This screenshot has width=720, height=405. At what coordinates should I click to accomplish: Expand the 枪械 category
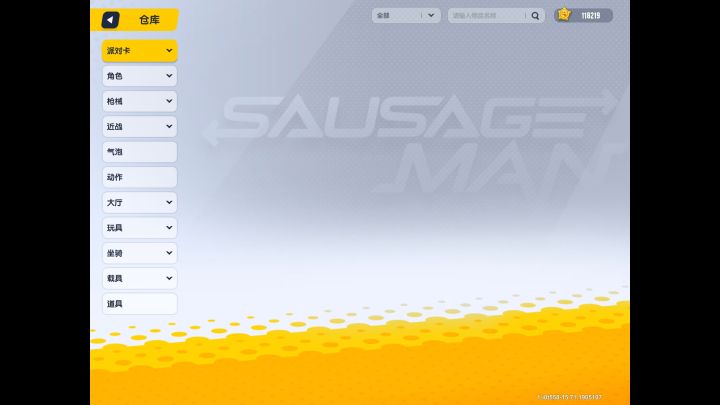click(140, 101)
